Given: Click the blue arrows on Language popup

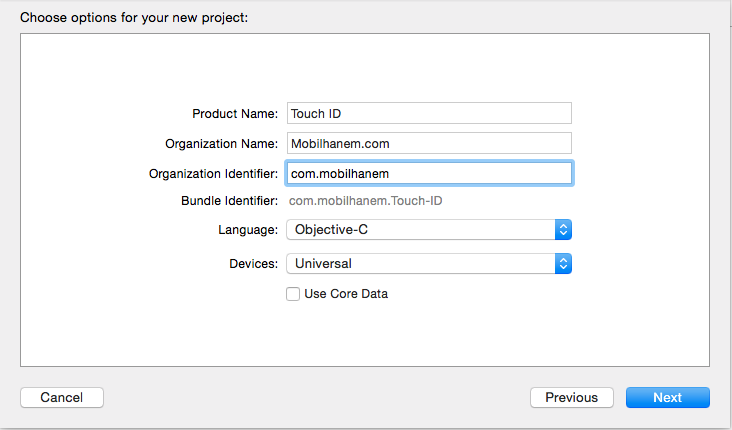Looking at the screenshot, I should point(563,230).
